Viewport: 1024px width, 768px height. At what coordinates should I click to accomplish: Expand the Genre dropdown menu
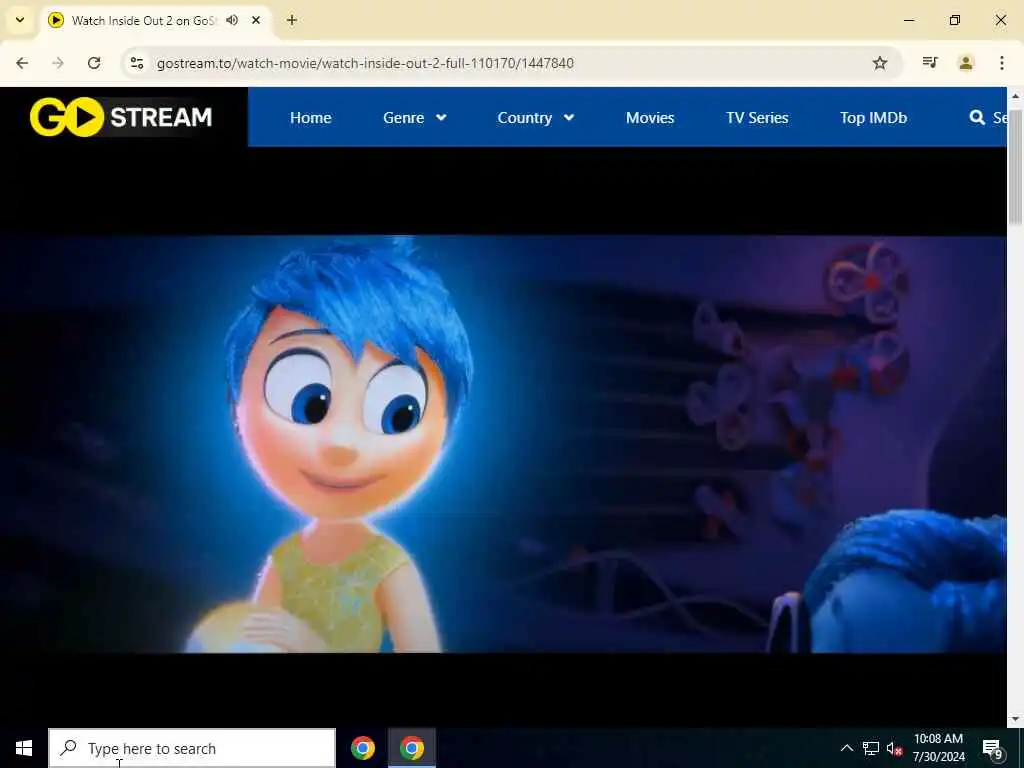coord(415,118)
